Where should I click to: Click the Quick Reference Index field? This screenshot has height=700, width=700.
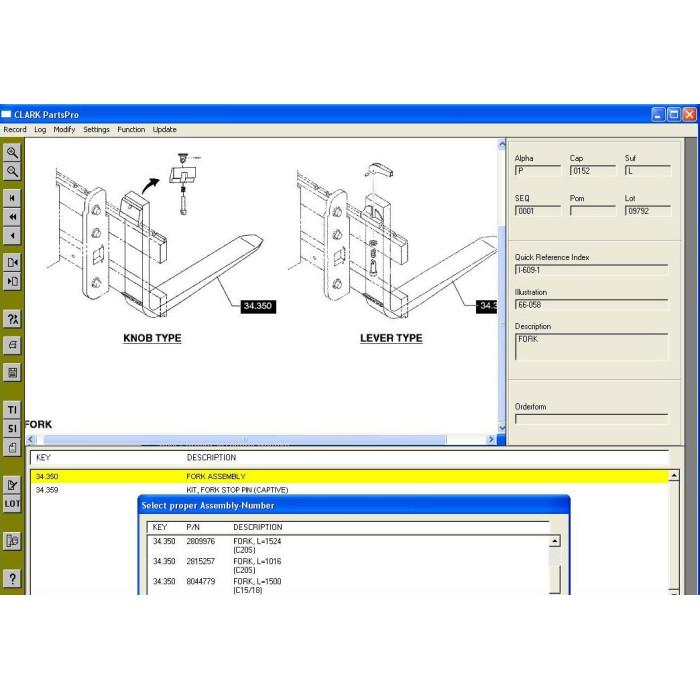592,270
